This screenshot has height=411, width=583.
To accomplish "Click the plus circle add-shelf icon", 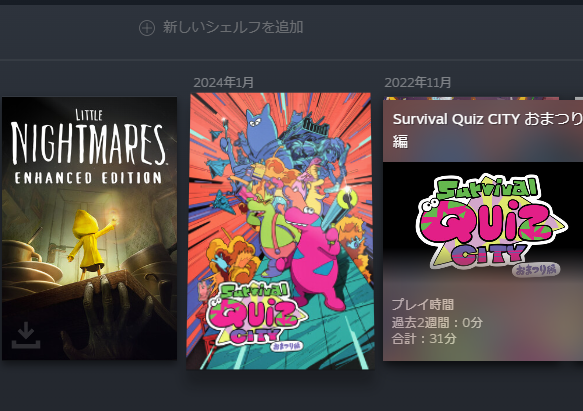I will pos(147,28).
